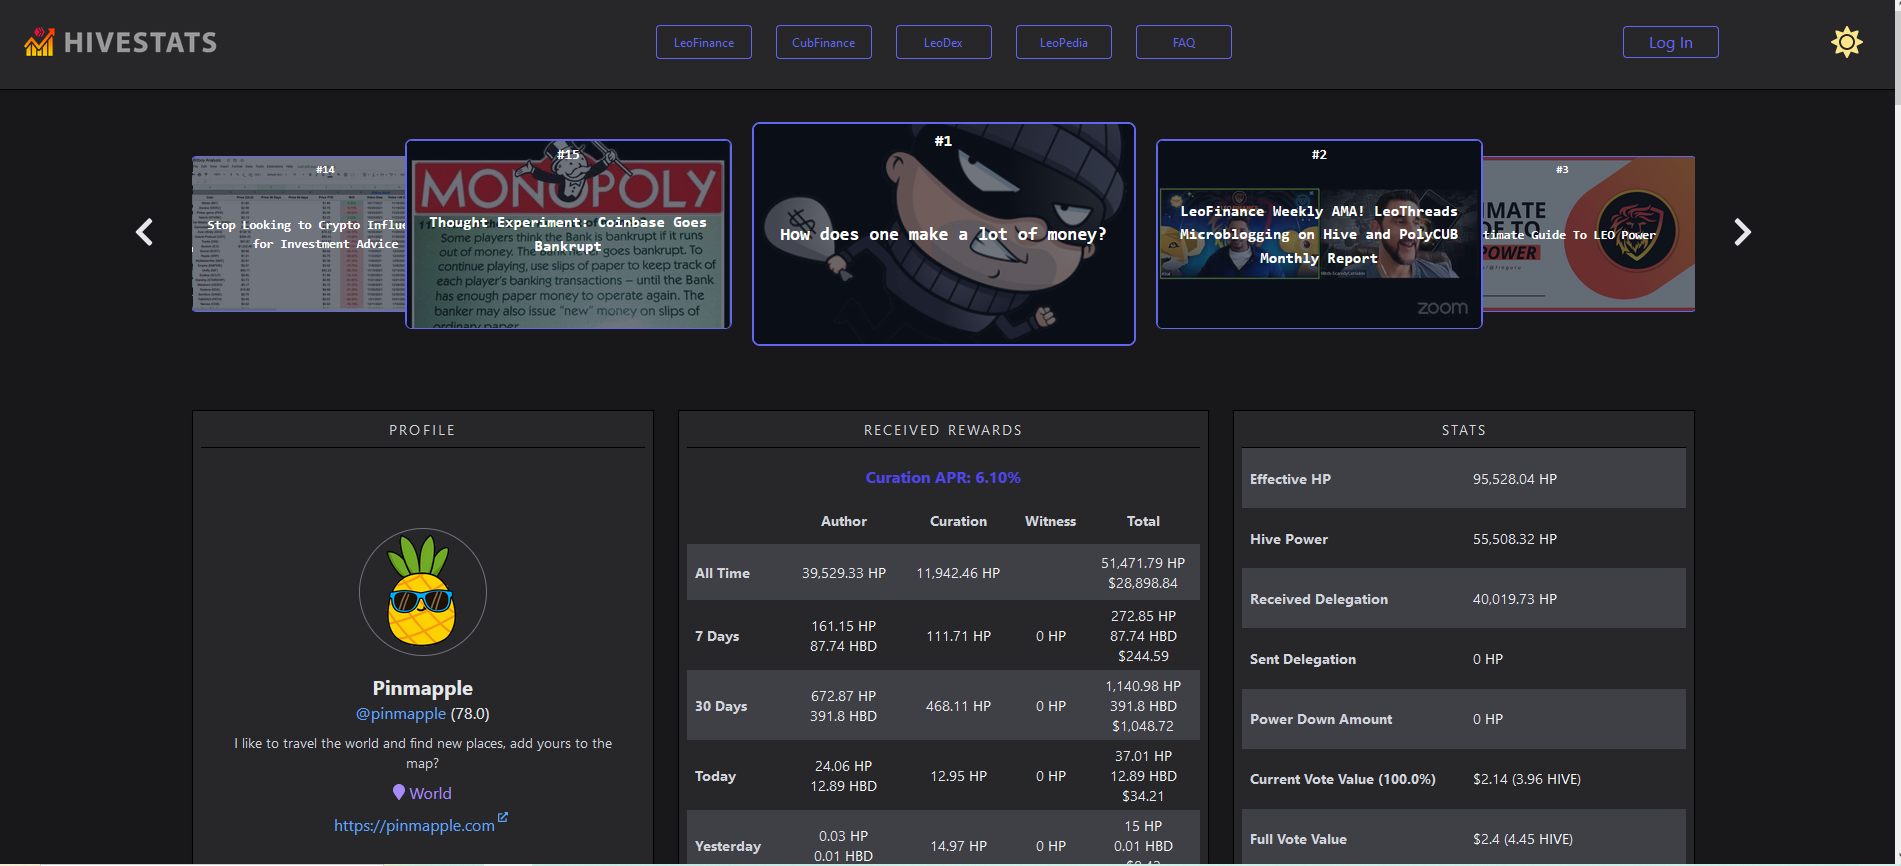This screenshot has height=866, width=1901.
Task: Select the 7 Days row label
Action: 717,636
